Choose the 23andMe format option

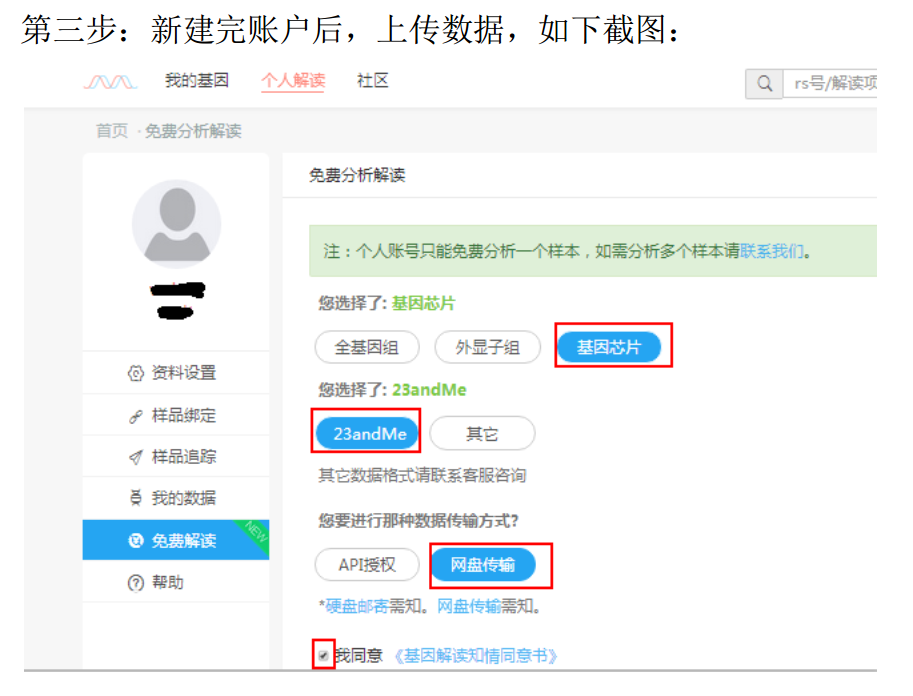(367, 433)
